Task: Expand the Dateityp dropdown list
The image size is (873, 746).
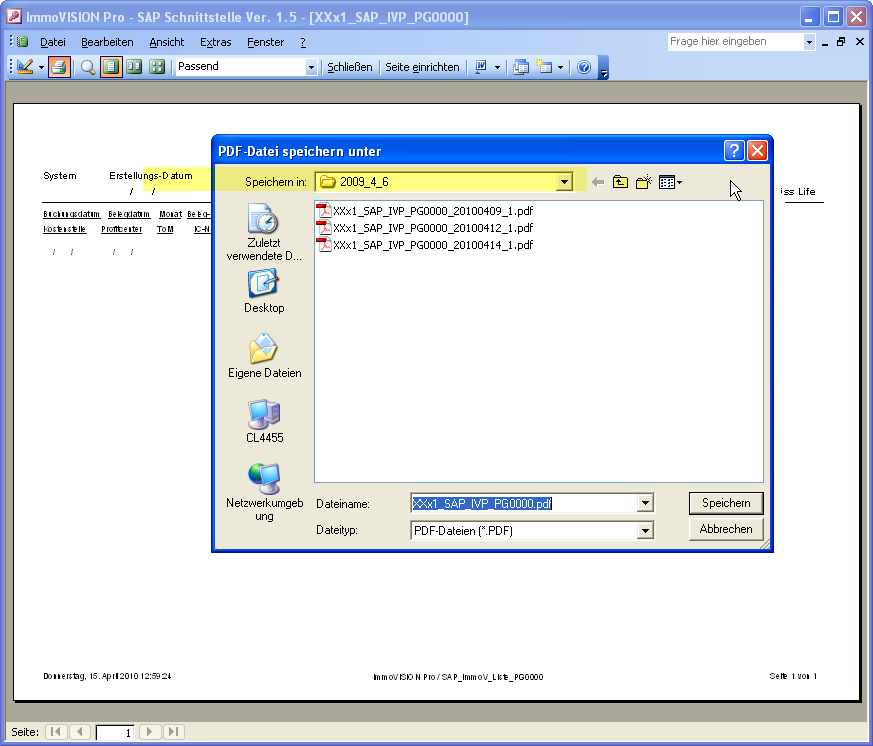Action: [x=645, y=531]
